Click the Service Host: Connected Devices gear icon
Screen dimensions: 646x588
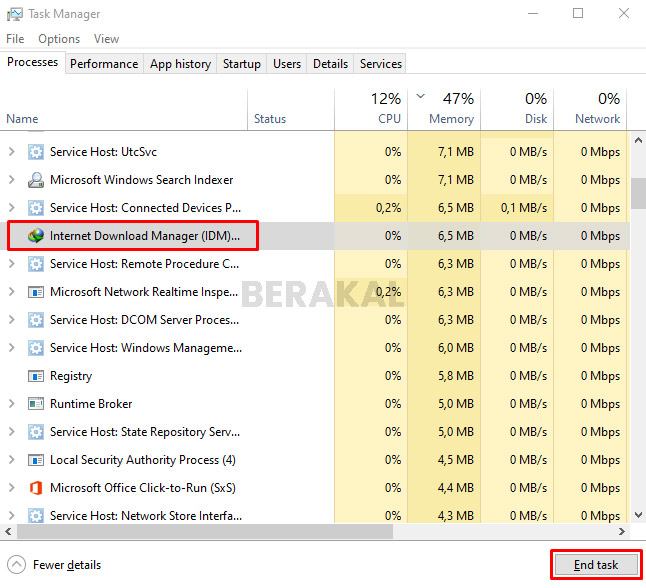[x=36, y=208]
